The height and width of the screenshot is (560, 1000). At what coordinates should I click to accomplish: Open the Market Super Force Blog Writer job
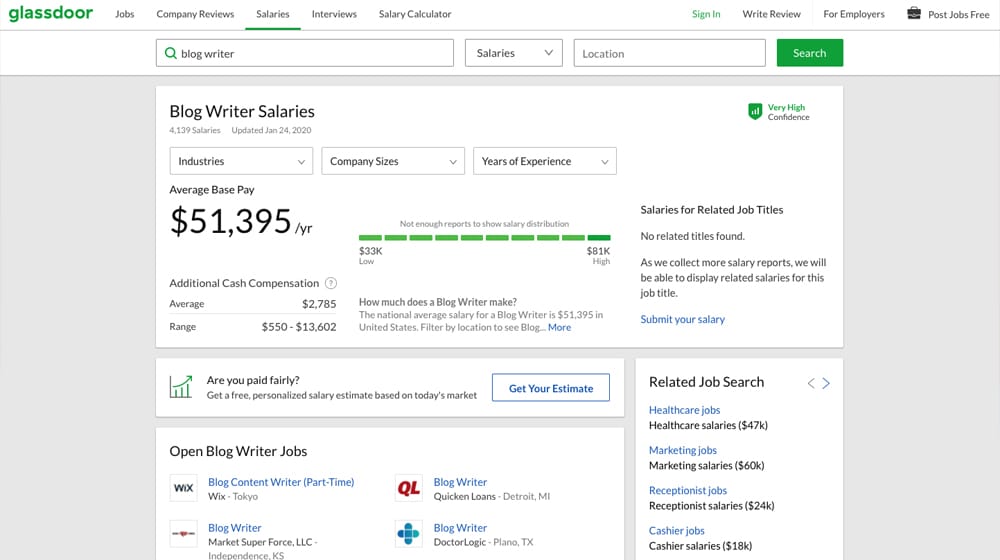click(235, 528)
